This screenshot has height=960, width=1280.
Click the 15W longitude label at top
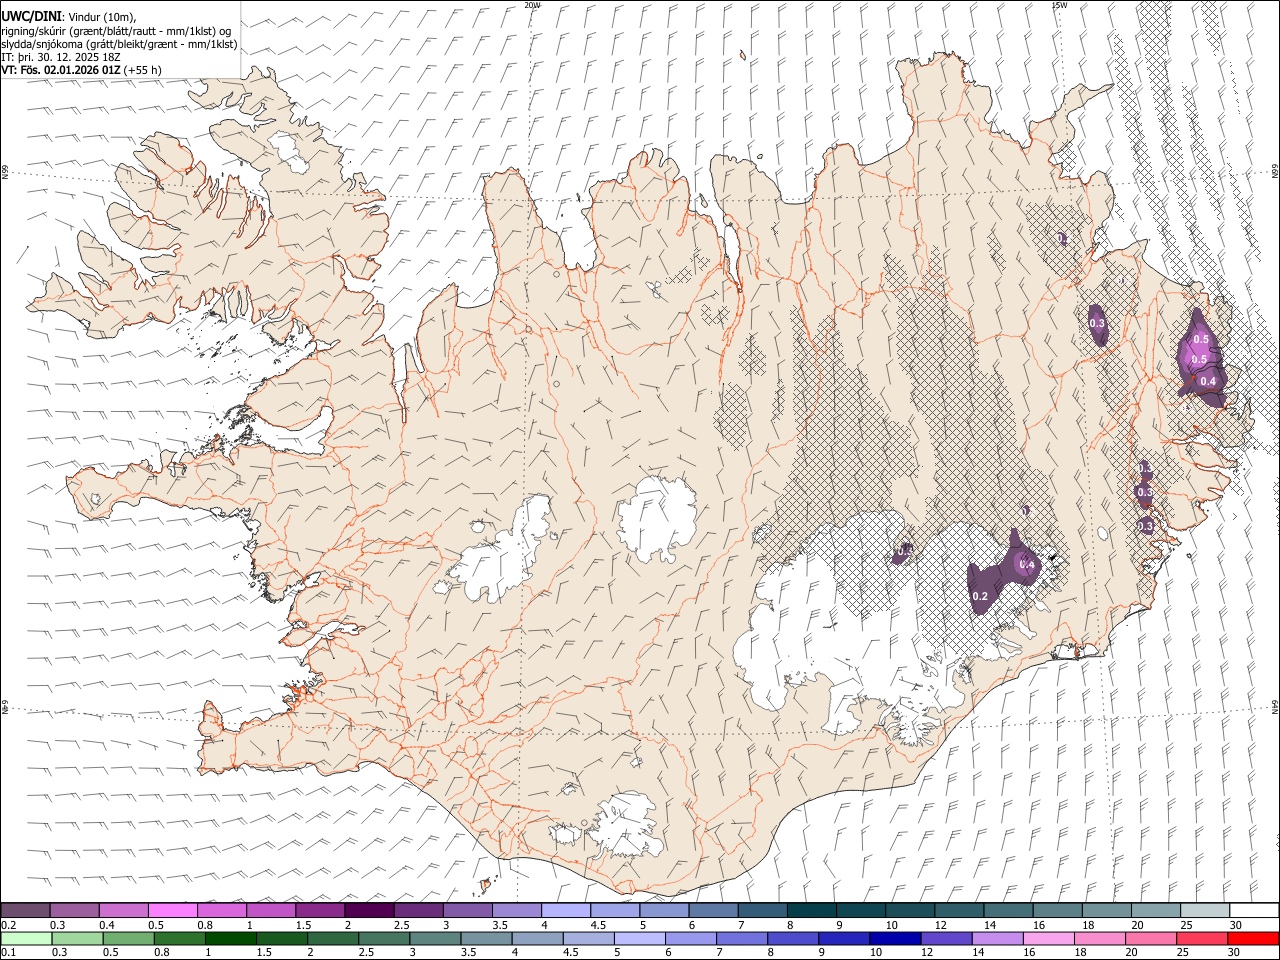coord(1058,5)
